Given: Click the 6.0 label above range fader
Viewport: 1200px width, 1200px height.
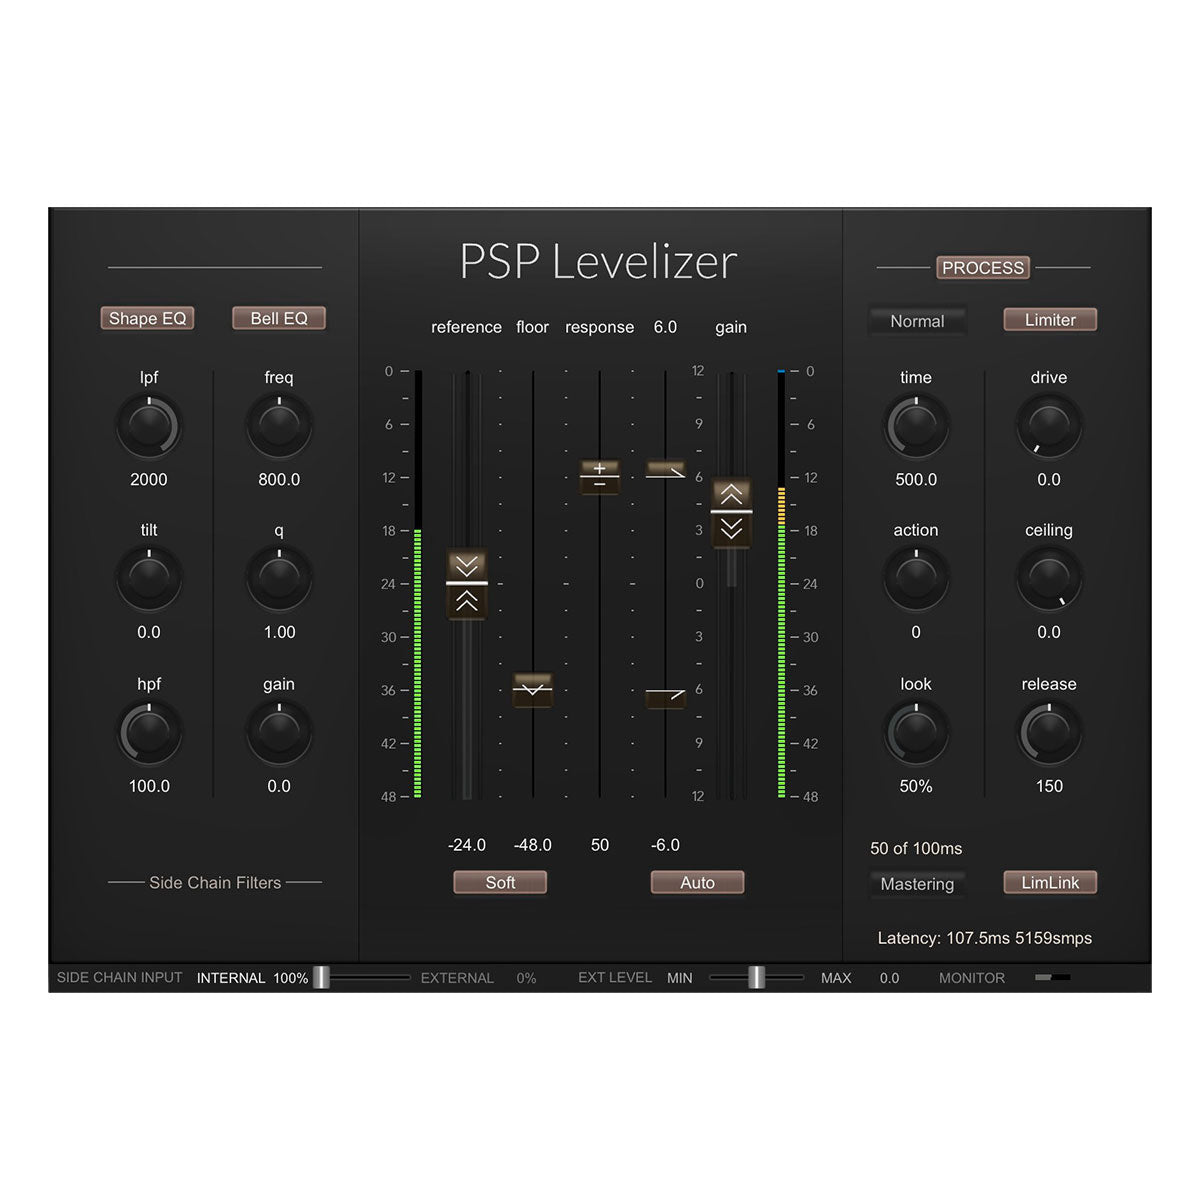Looking at the screenshot, I should [665, 327].
